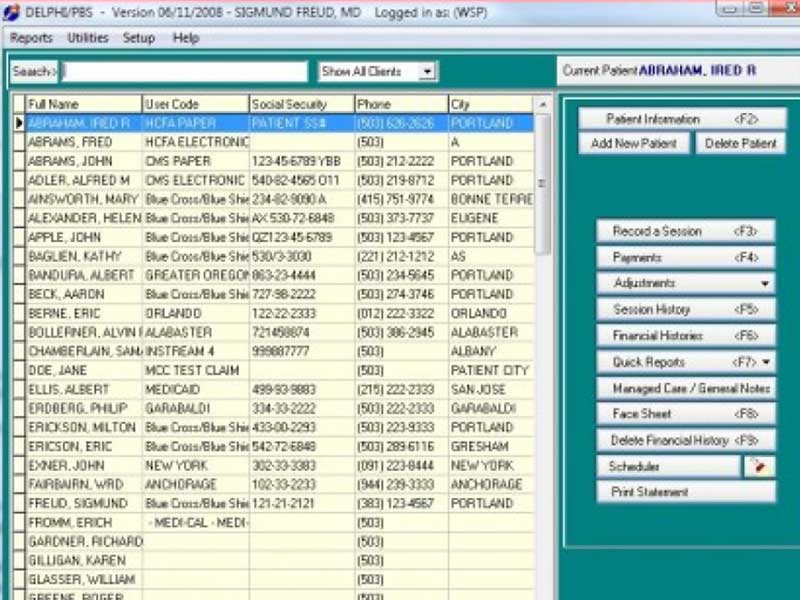800x600 pixels.
Task: Expand the Show All Clients dropdown
Action: (x=427, y=72)
